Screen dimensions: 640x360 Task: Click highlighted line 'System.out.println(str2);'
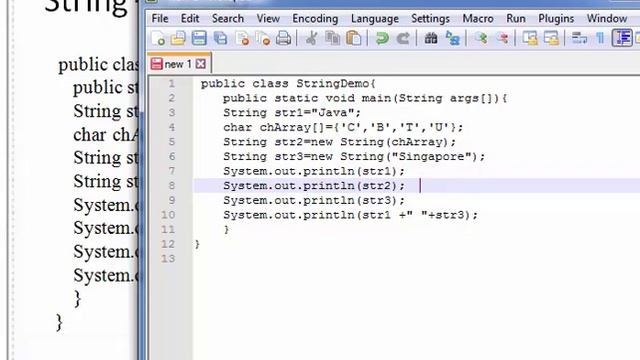(314, 186)
